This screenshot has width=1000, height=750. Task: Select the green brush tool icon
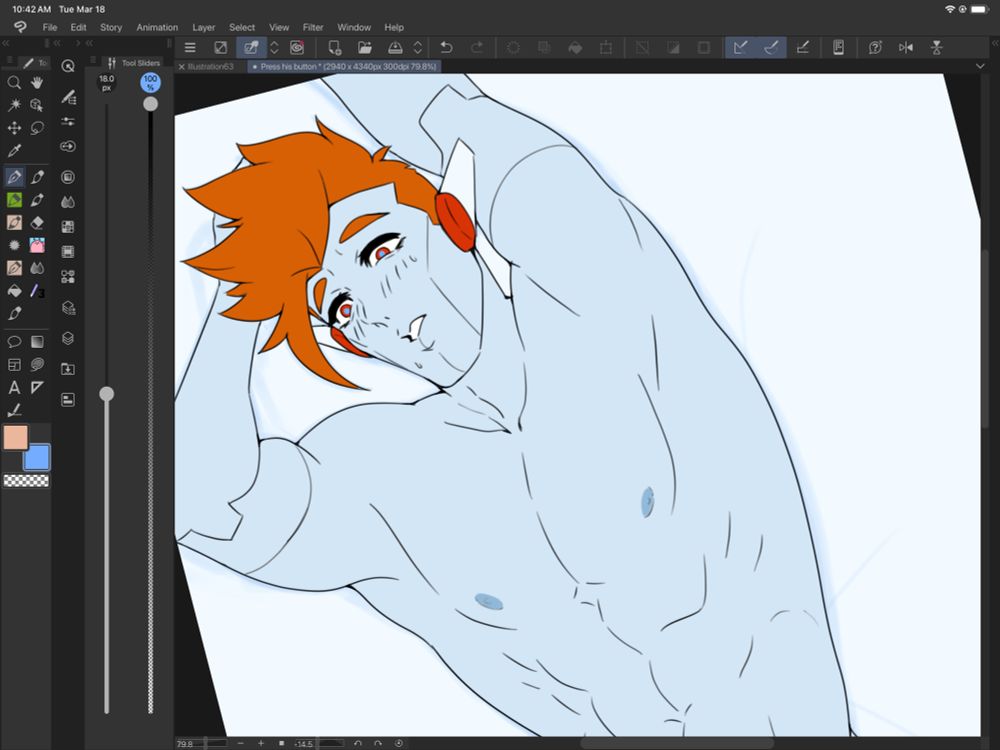point(14,200)
